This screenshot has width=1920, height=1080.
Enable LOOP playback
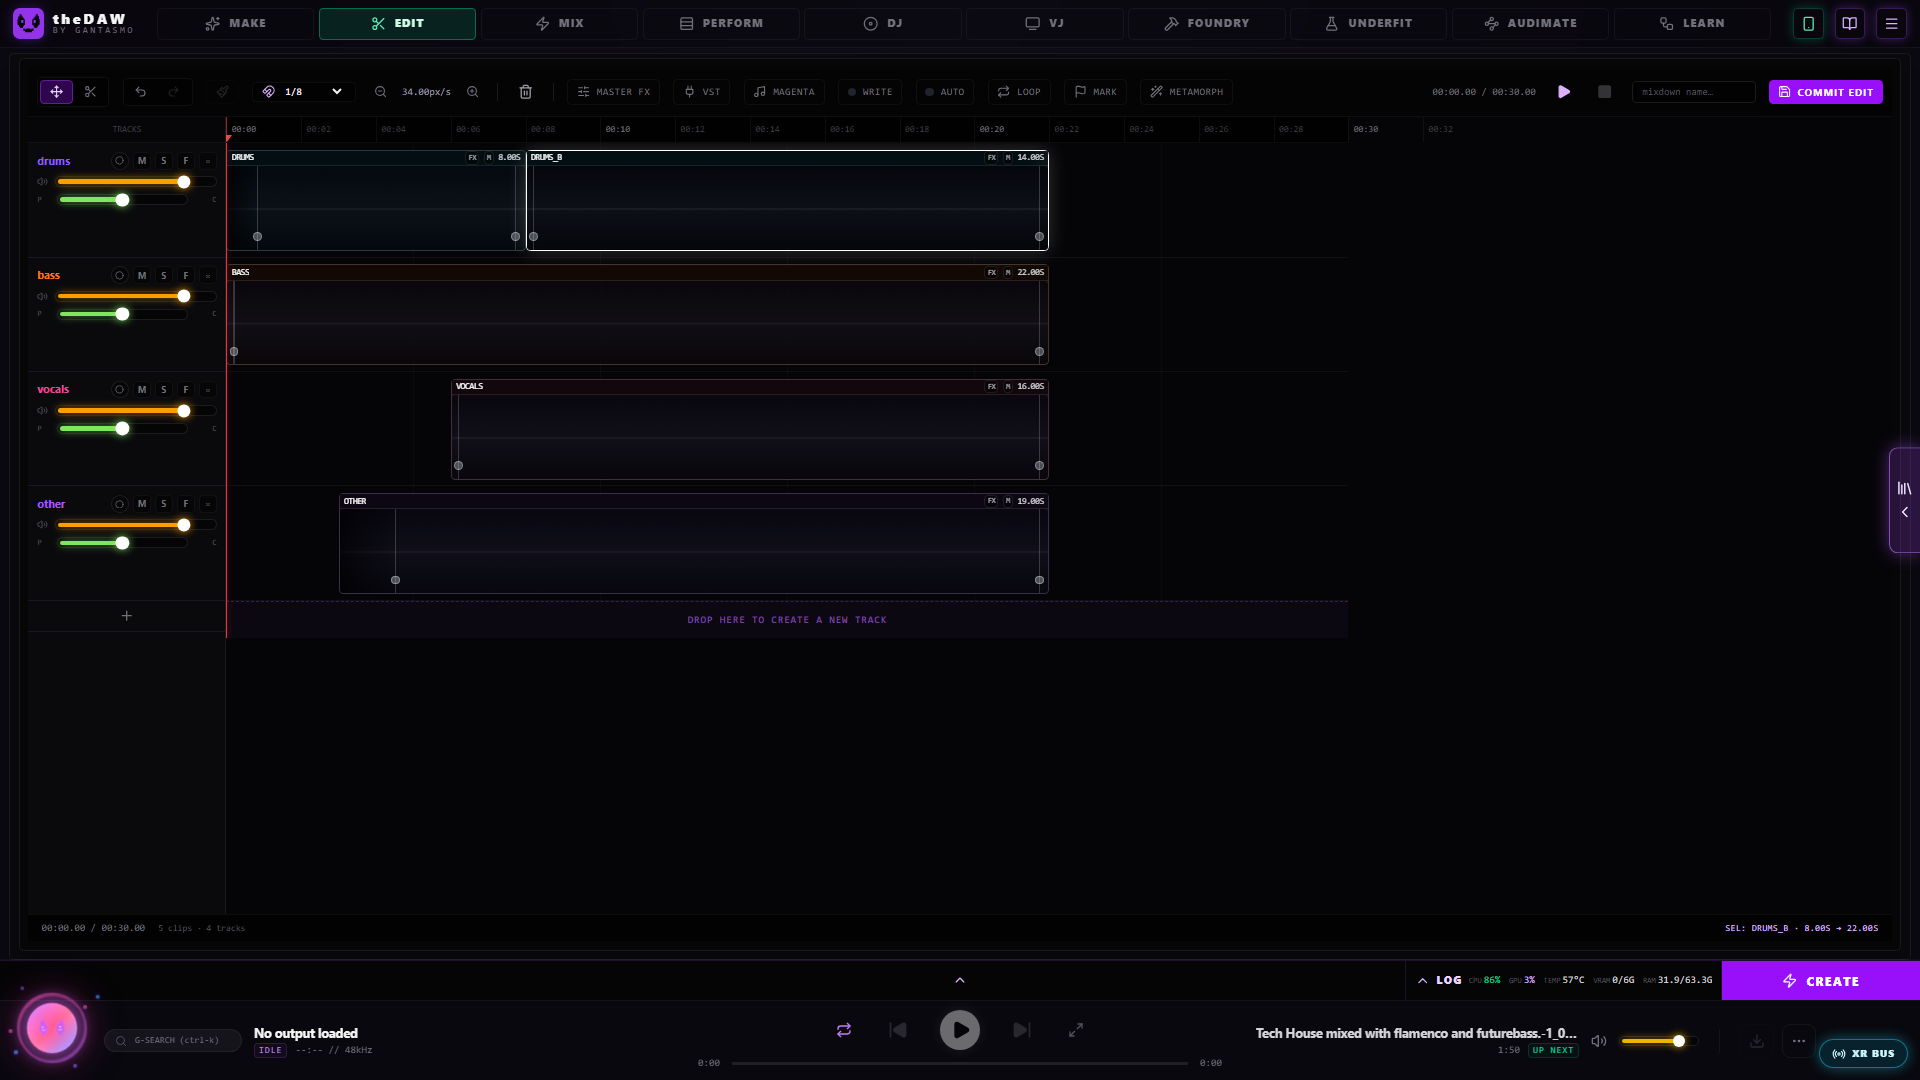(x=1019, y=92)
